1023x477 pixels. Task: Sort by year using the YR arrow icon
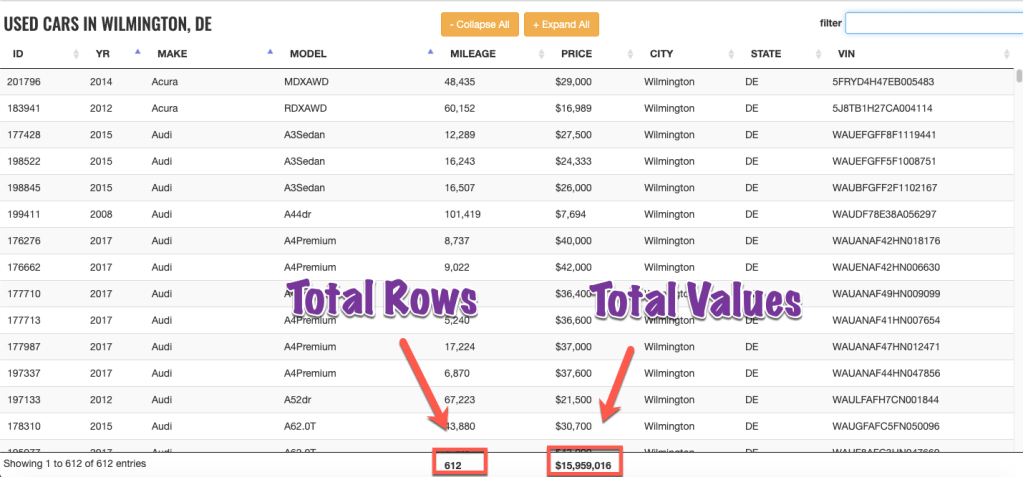[x=137, y=51]
